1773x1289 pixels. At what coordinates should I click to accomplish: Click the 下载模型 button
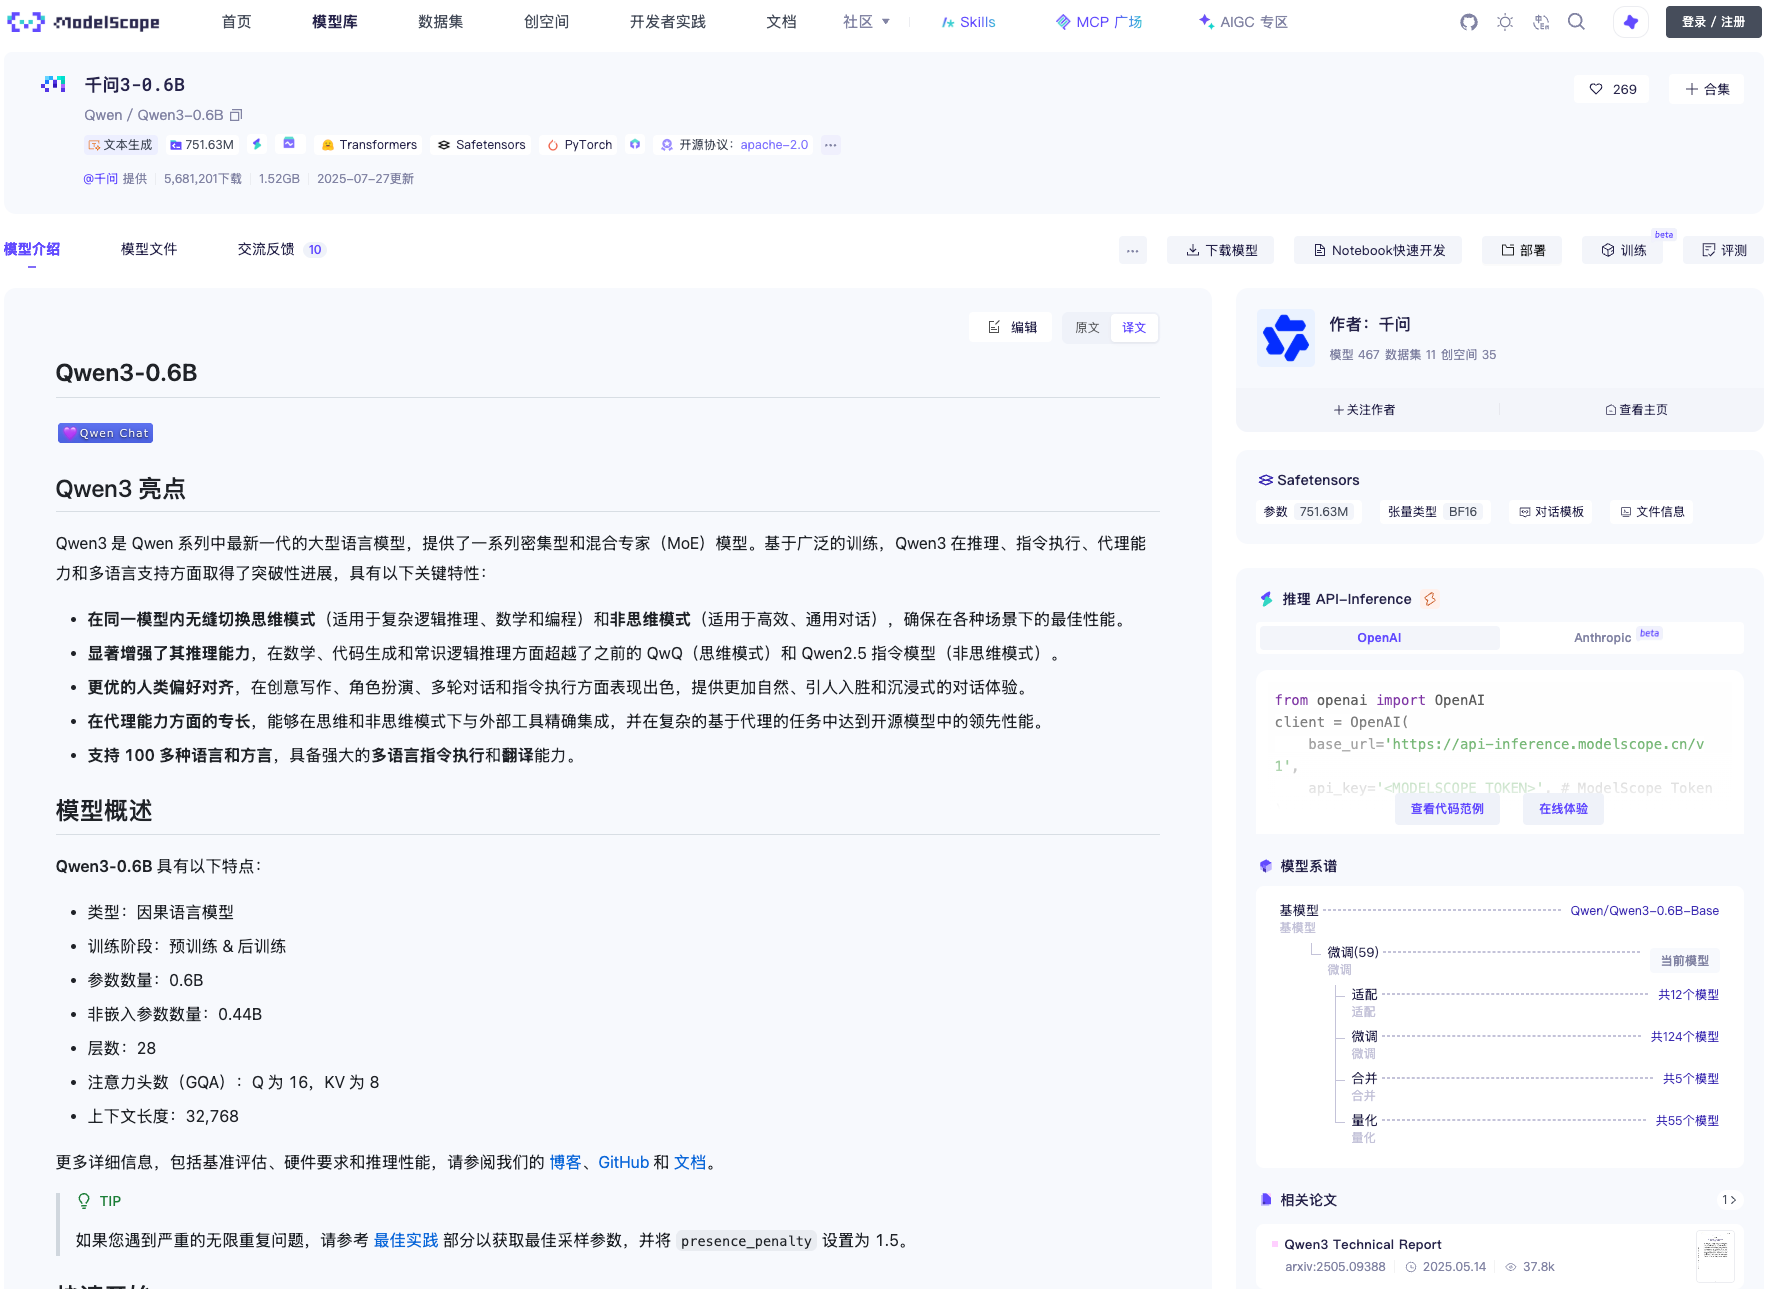[1221, 251]
